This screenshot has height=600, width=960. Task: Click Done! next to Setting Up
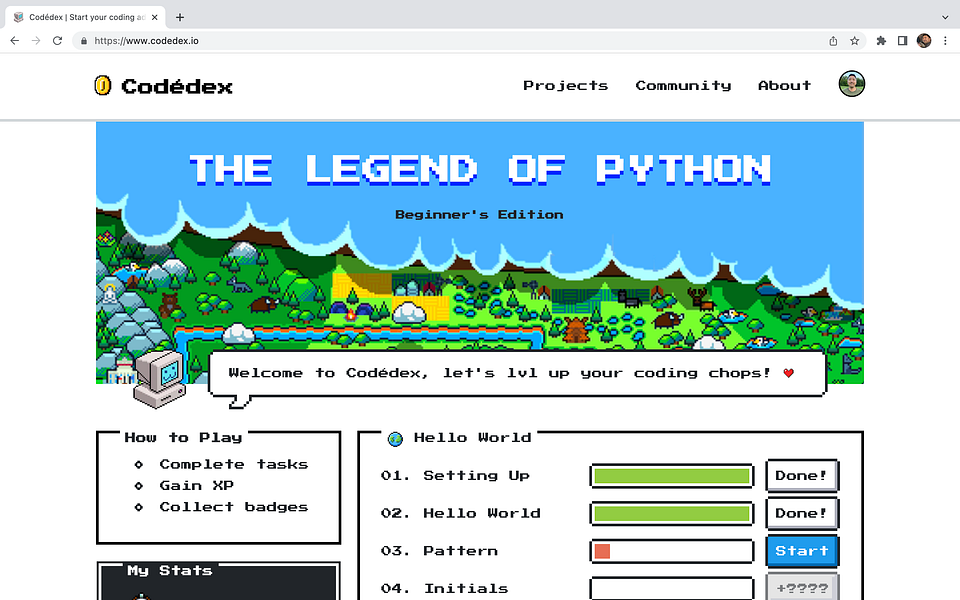(802, 475)
